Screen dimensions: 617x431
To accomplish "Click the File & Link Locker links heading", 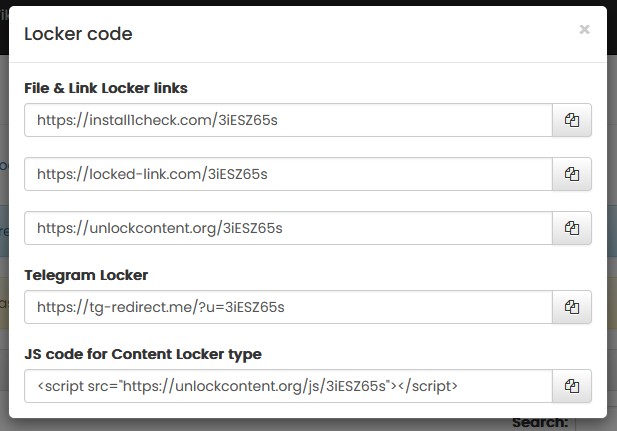I will 106,88.
